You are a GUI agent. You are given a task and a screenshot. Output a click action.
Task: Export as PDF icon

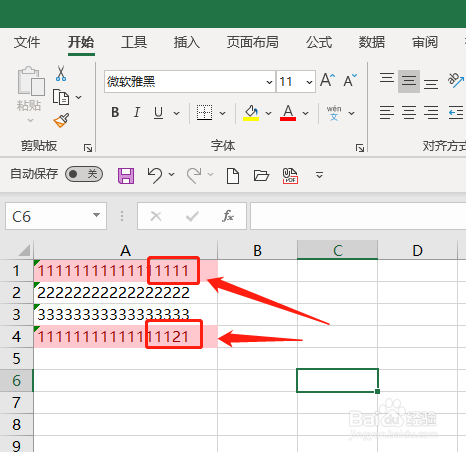290,176
